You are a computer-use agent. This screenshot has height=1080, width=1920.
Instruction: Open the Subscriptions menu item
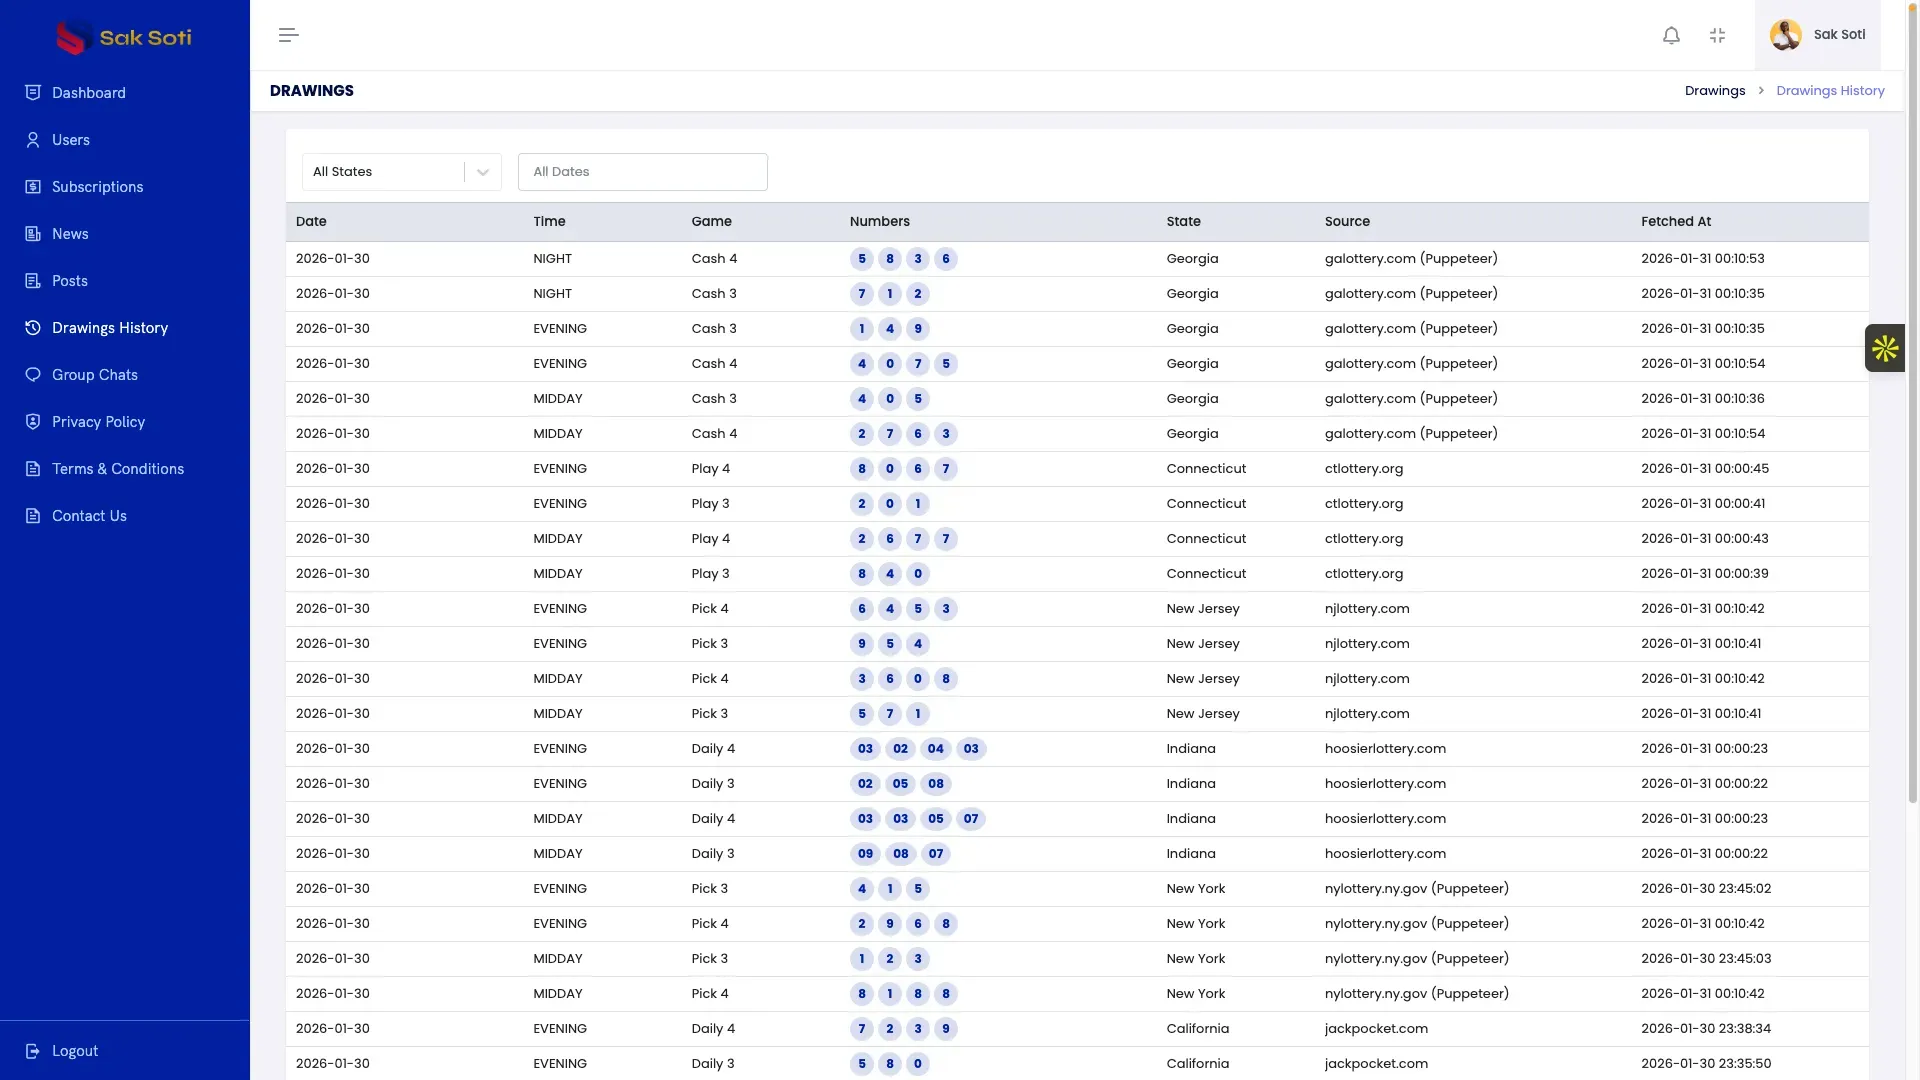coord(97,187)
